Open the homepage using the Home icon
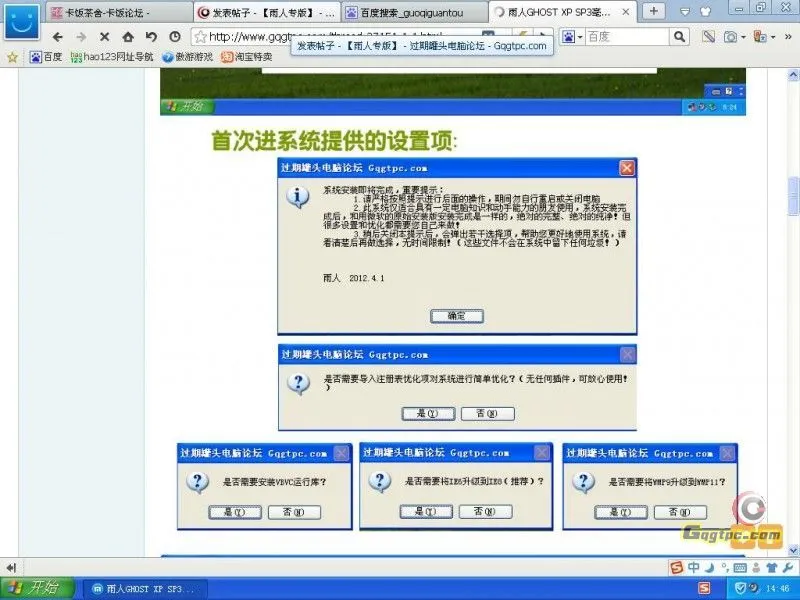 [x=127, y=39]
